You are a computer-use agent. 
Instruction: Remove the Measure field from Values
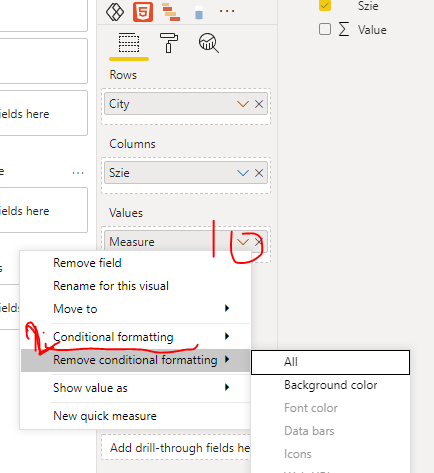pos(259,242)
